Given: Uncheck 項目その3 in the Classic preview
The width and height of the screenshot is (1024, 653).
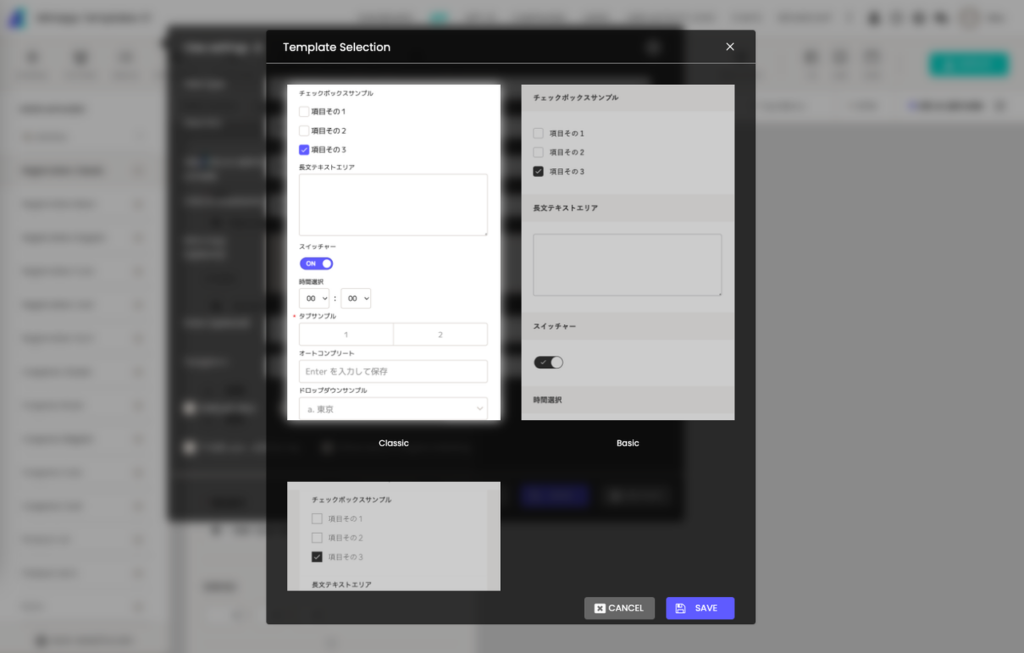Looking at the screenshot, I should [304, 150].
